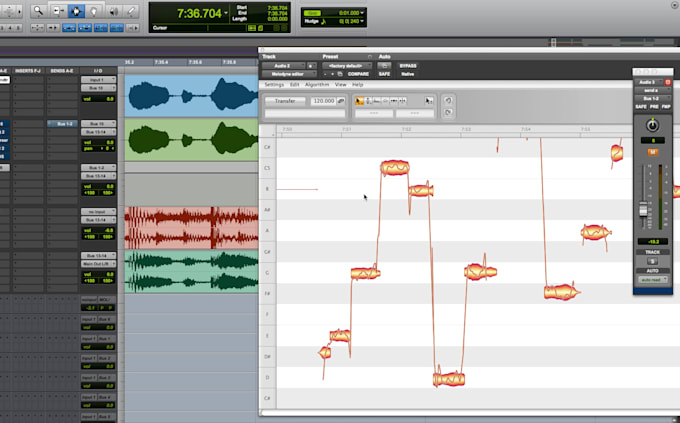The height and width of the screenshot is (423, 680).
Task: Click Bus 1-2 send on green track
Action: click(x=62, y=124)
